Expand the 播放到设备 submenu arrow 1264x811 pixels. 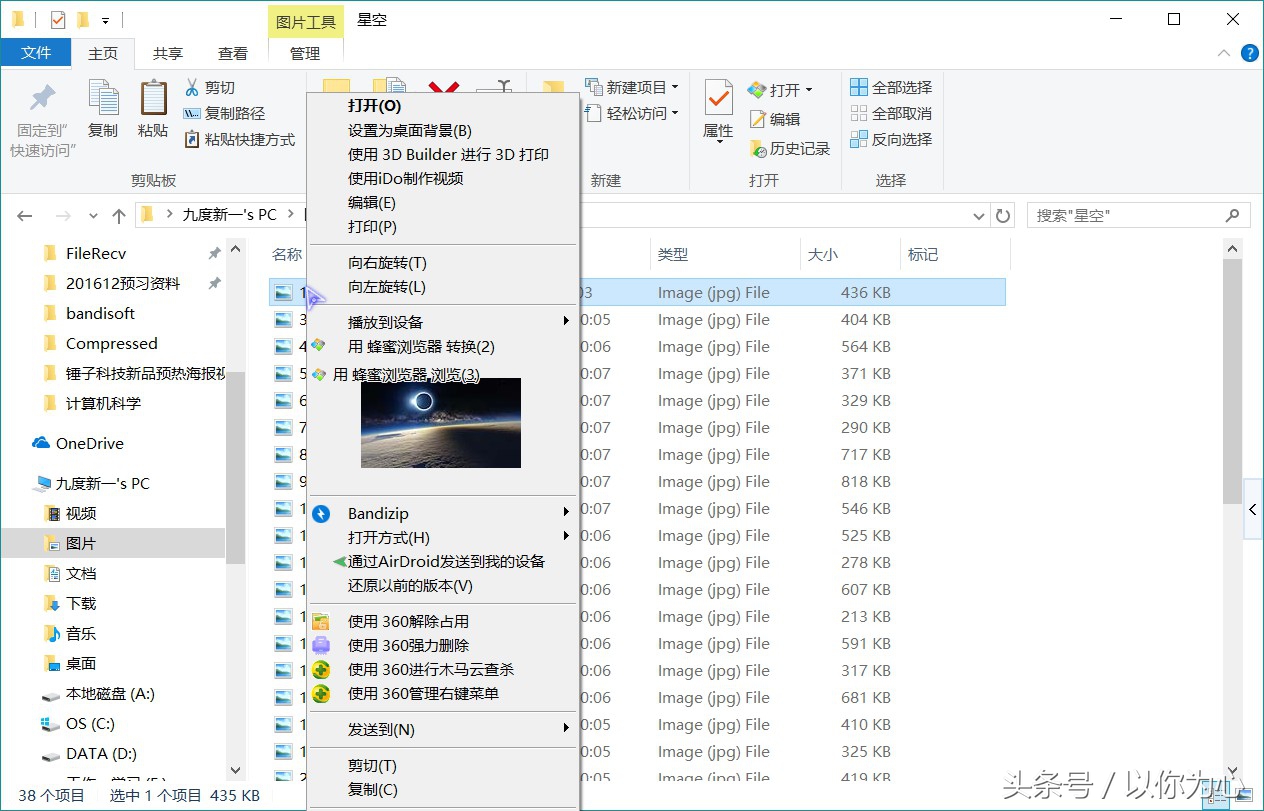[x=566, y=321]
